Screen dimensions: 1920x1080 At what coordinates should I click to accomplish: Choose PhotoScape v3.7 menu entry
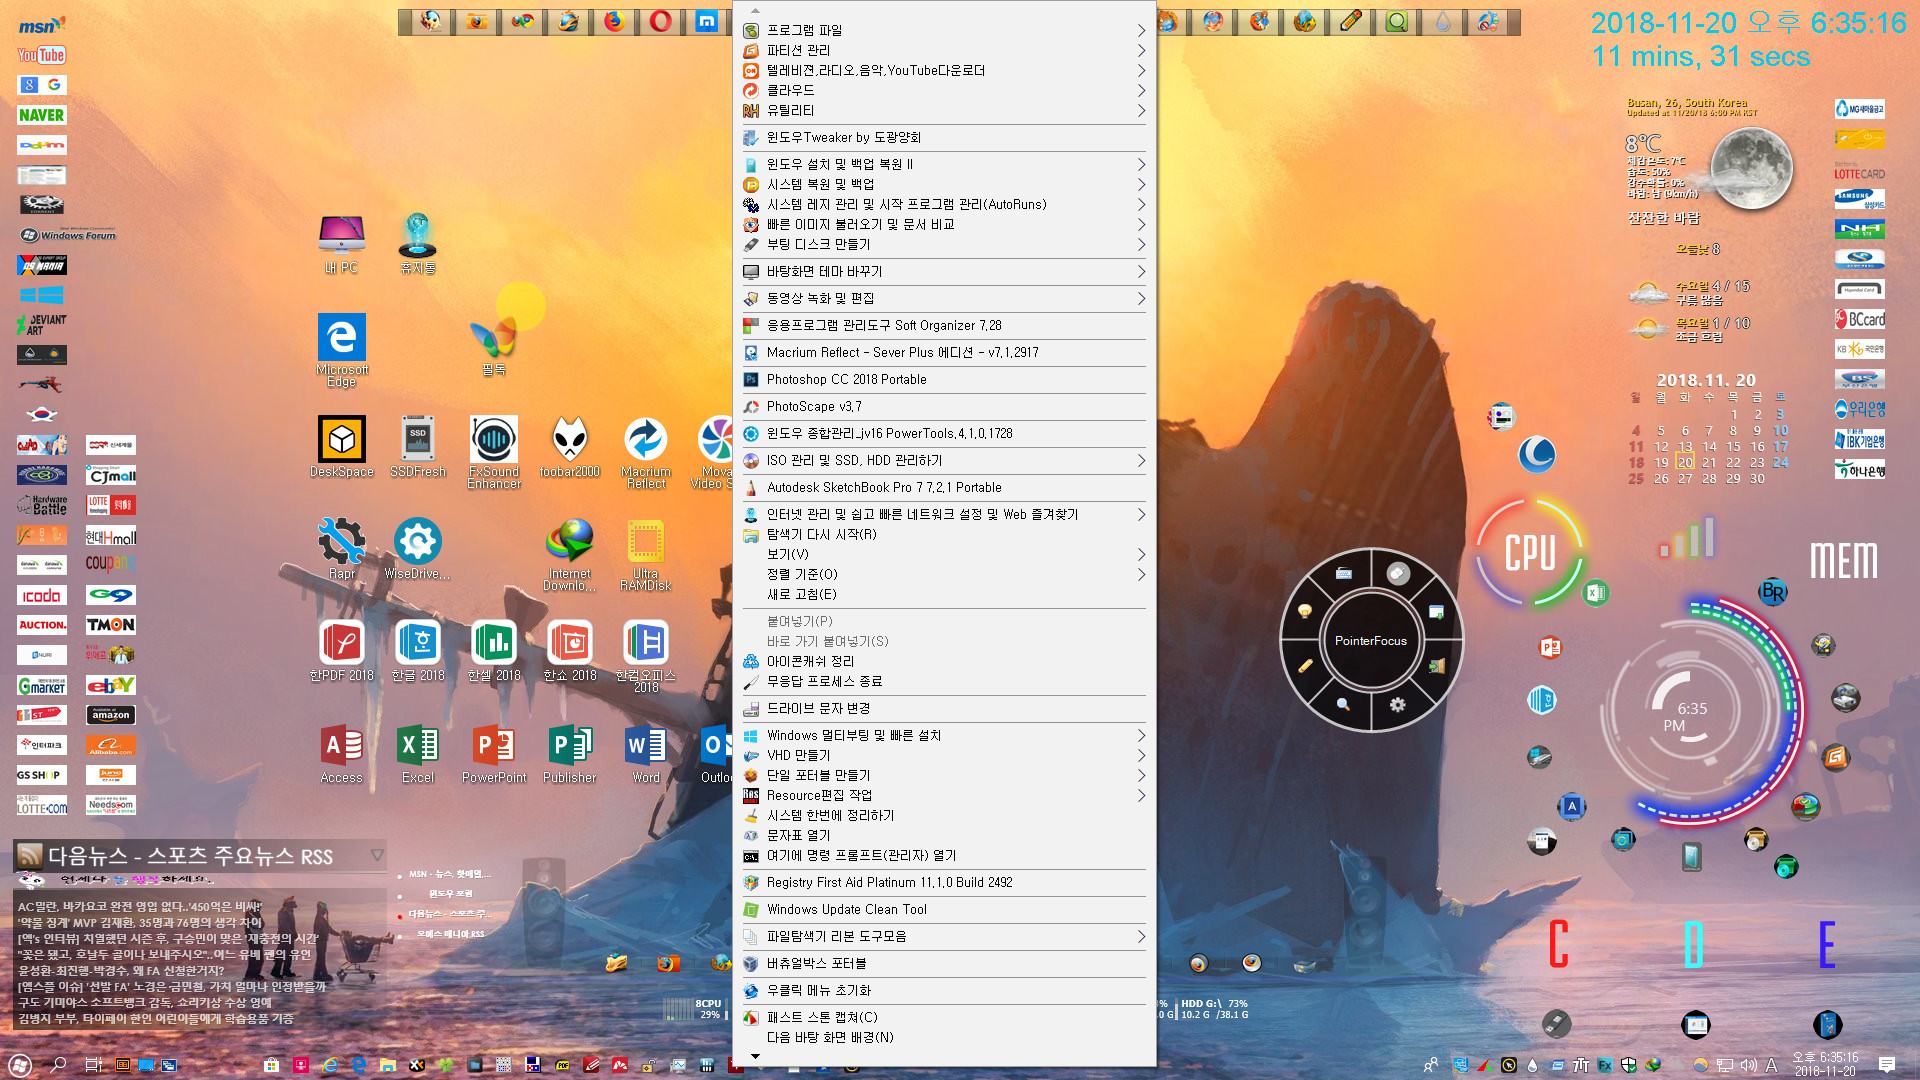click(944, 406)
